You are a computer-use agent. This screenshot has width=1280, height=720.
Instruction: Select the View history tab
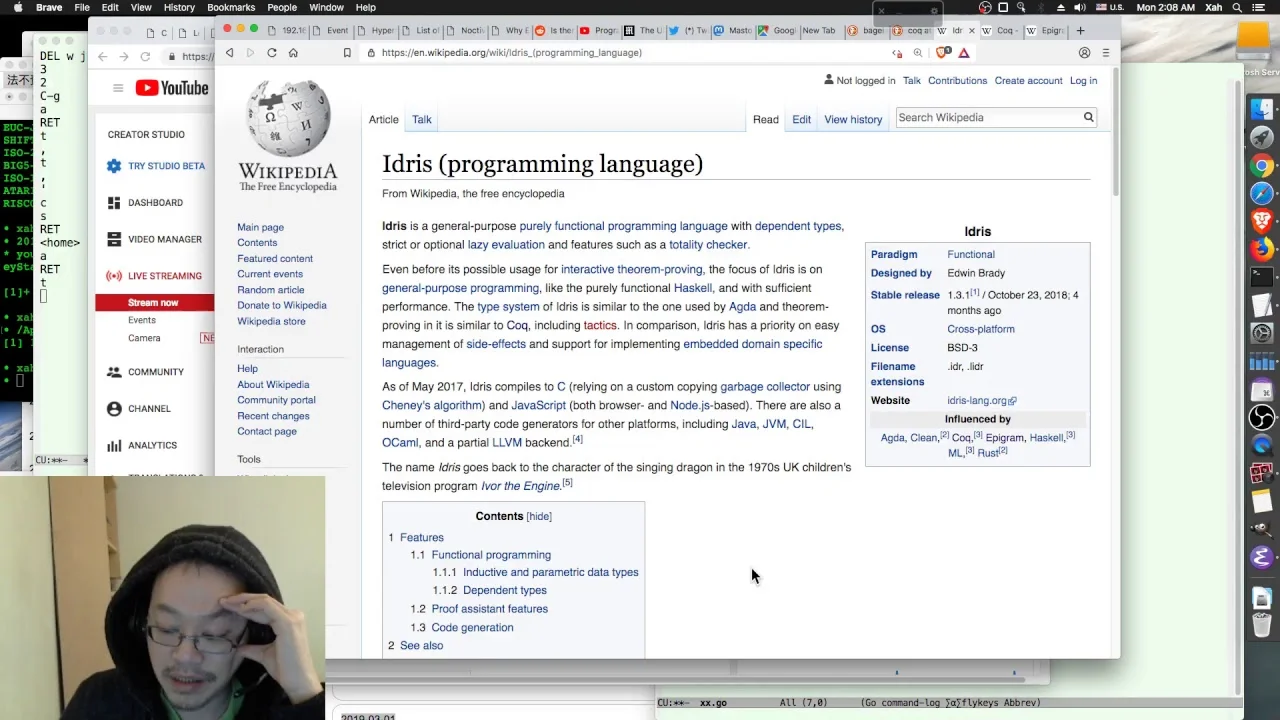(853, 119)
